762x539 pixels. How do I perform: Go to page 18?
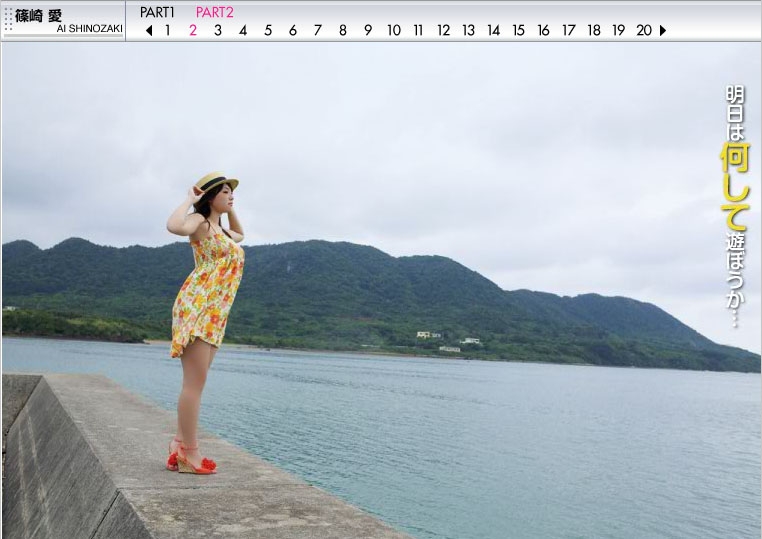point(594,31)
